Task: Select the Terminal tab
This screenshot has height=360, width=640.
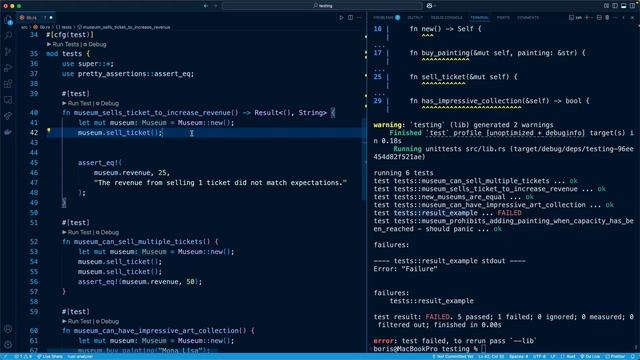Action: point(479,18)
